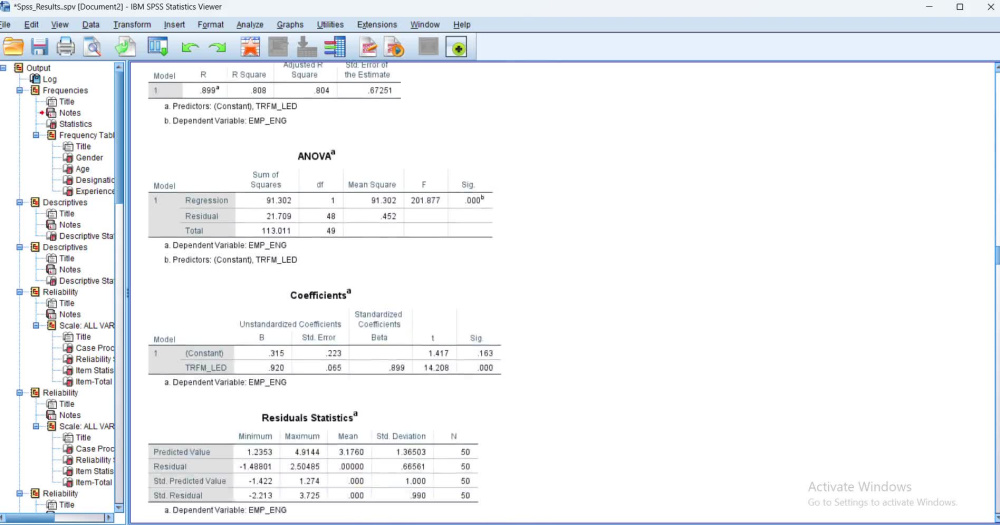
Task: Open the Transform menu
Action: pyautogui.click(x=132, y=24)
